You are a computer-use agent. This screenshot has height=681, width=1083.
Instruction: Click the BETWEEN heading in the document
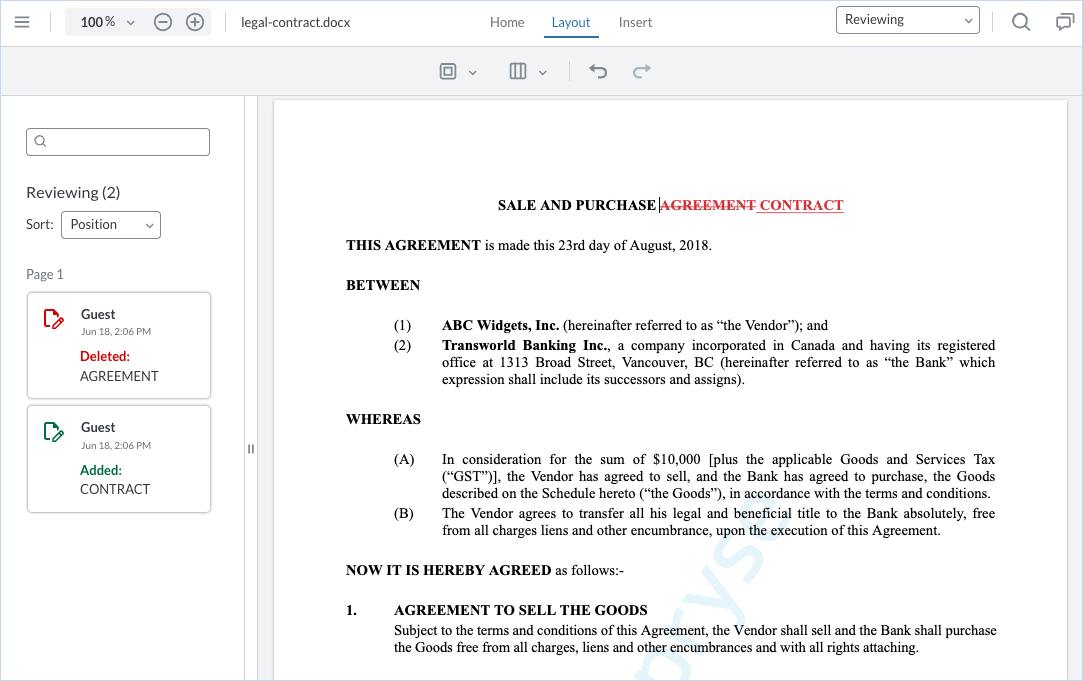coord(383,285)
